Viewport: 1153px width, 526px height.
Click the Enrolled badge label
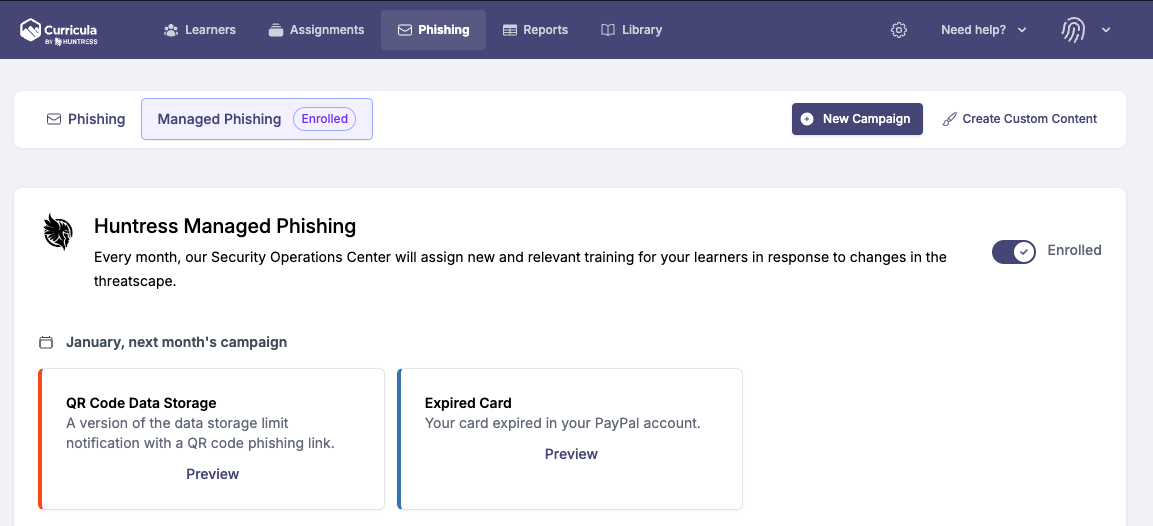point(324,119)
